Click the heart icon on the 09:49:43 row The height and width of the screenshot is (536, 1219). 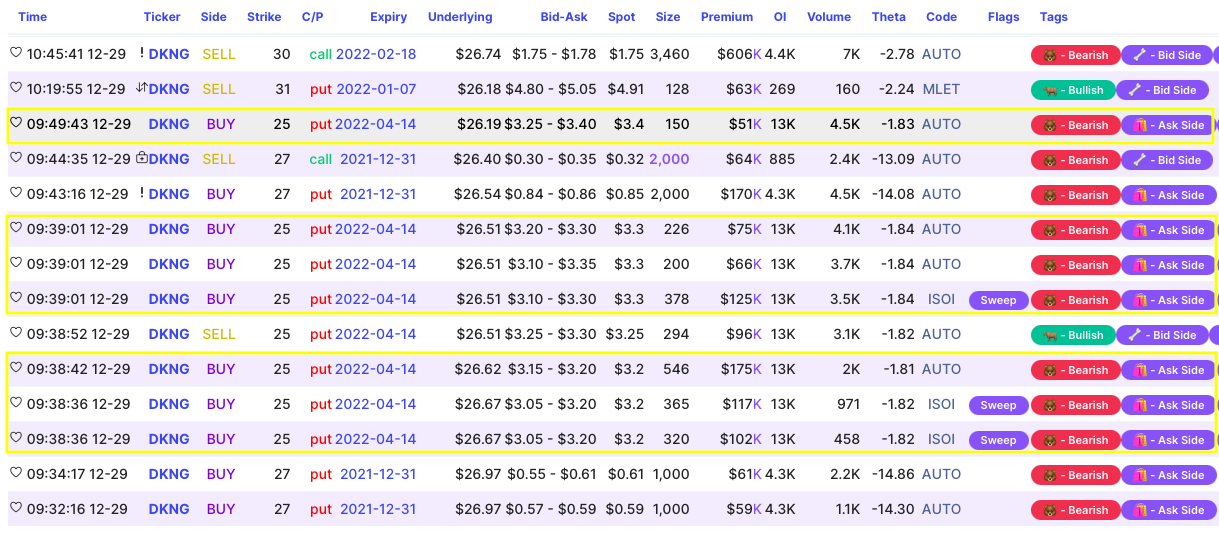(15, 122)
